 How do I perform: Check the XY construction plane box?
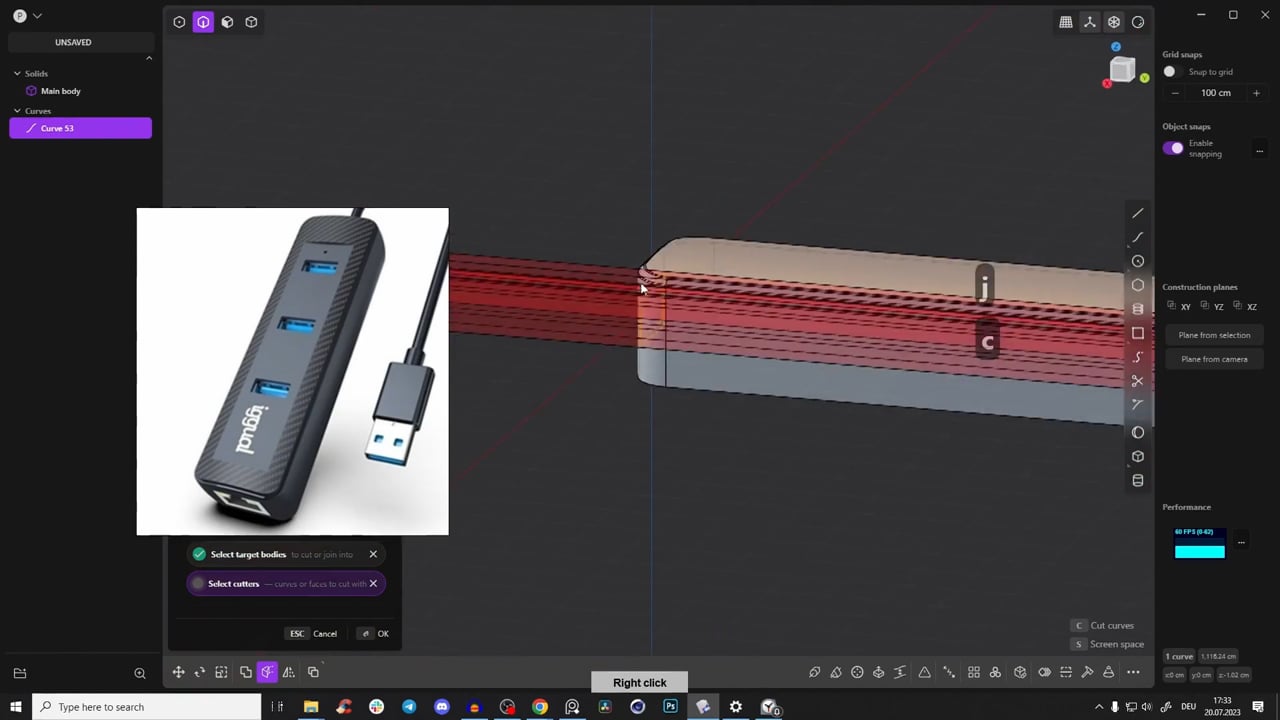pos(1173,306)
